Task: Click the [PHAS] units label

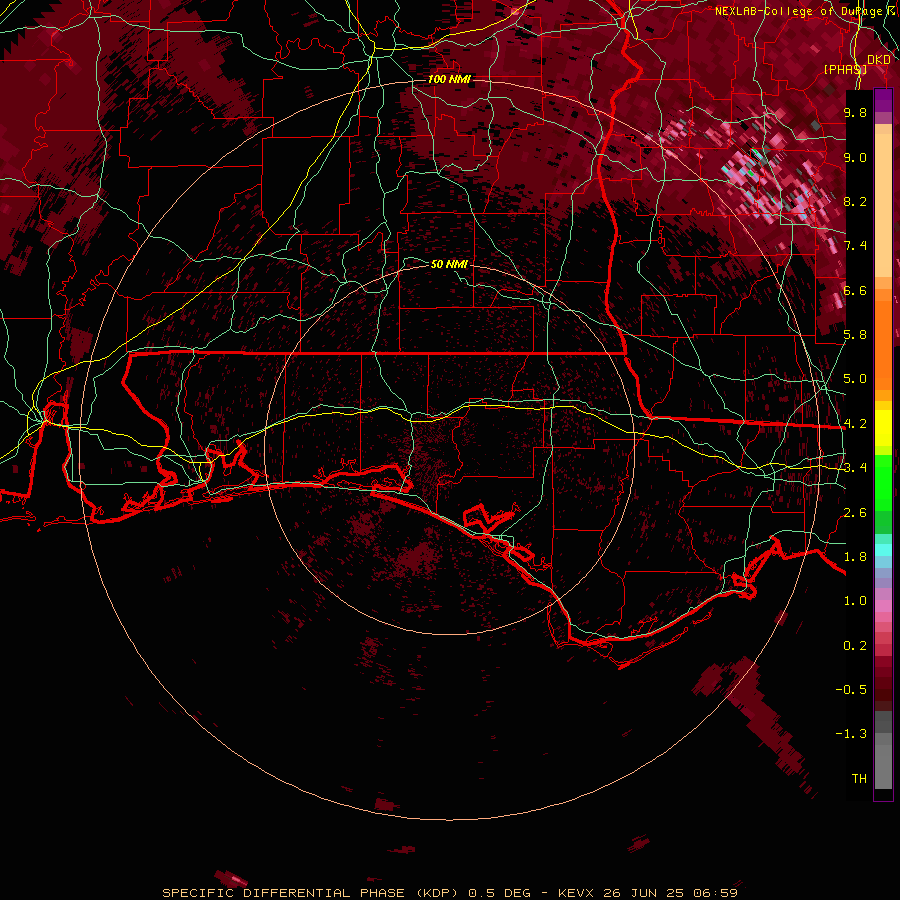Action: [x=845, y=69]
